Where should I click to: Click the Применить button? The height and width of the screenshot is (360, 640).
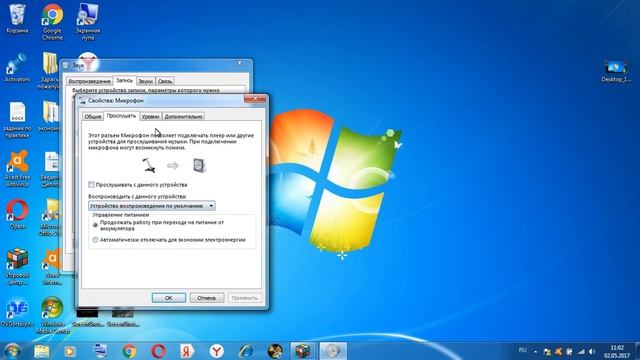click(x=244, y=298)
